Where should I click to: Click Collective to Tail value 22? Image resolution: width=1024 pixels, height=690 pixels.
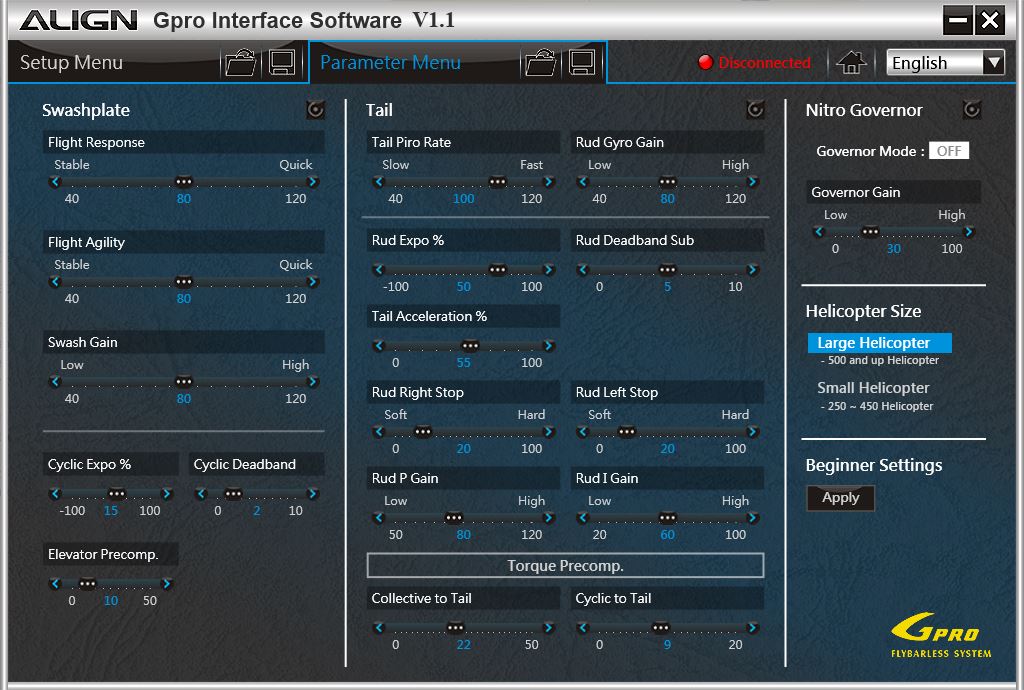pos(464,644)
